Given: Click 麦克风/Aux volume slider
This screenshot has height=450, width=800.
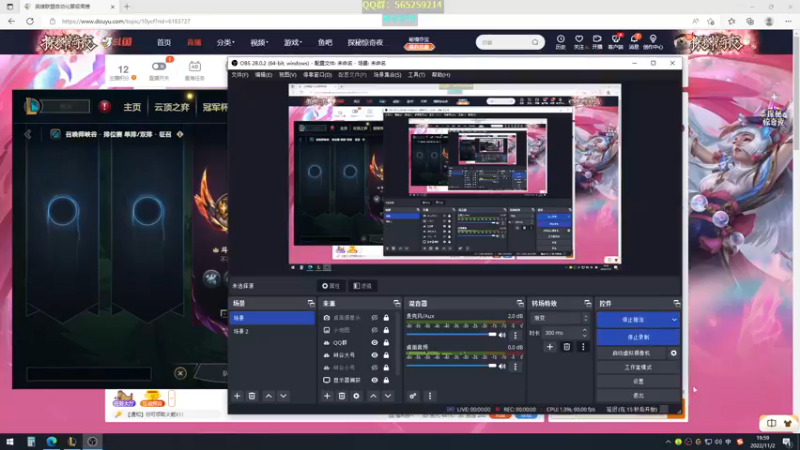Looking at the screenshot, I should pyautogui.click(x=451, y=335).
